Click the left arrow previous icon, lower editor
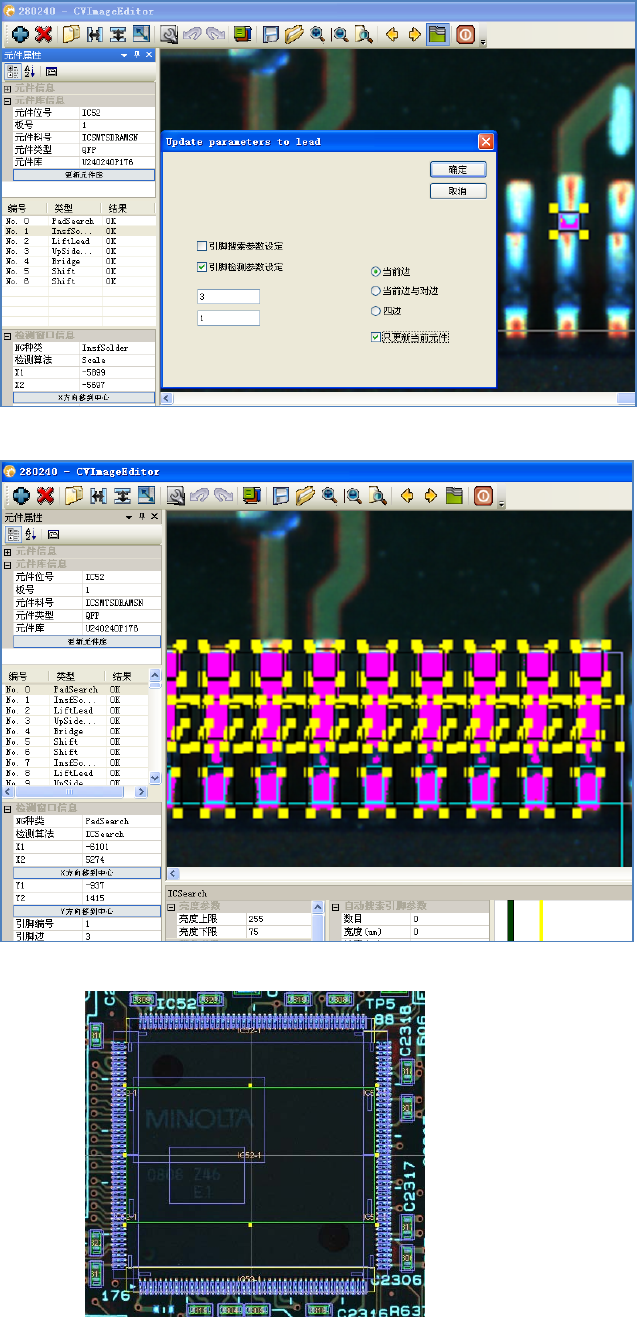 (x=409, y=495)
